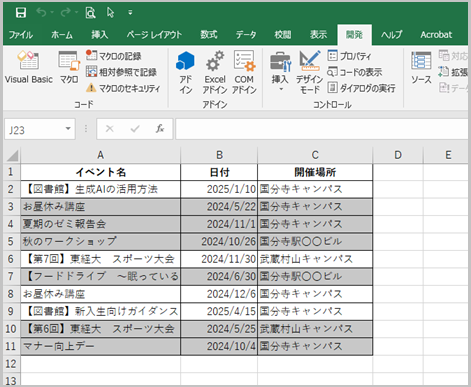Select cell 【図書館】生成AIの活用方法
The image size is (471, 387).
coord(100,189)
